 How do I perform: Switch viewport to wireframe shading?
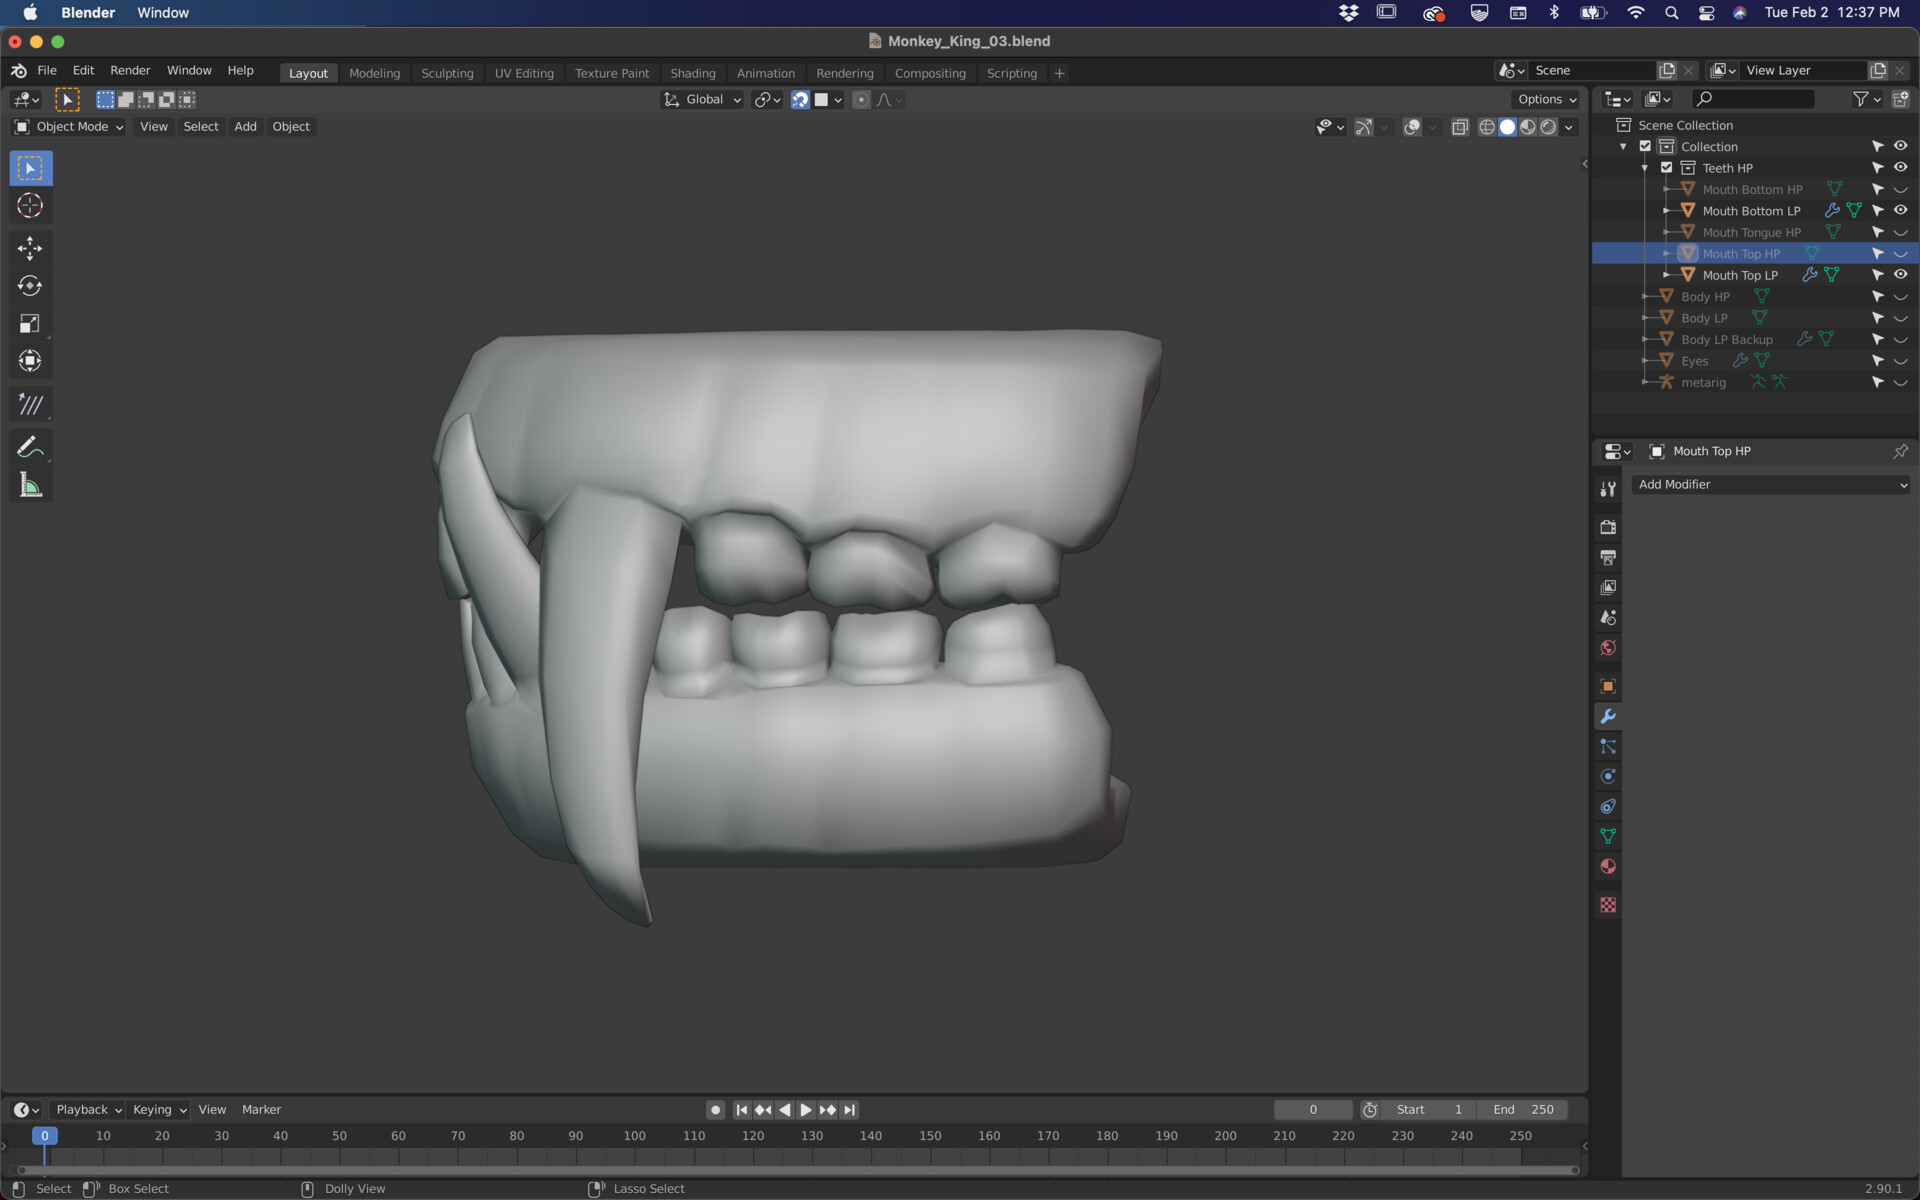pos(1487,127)
